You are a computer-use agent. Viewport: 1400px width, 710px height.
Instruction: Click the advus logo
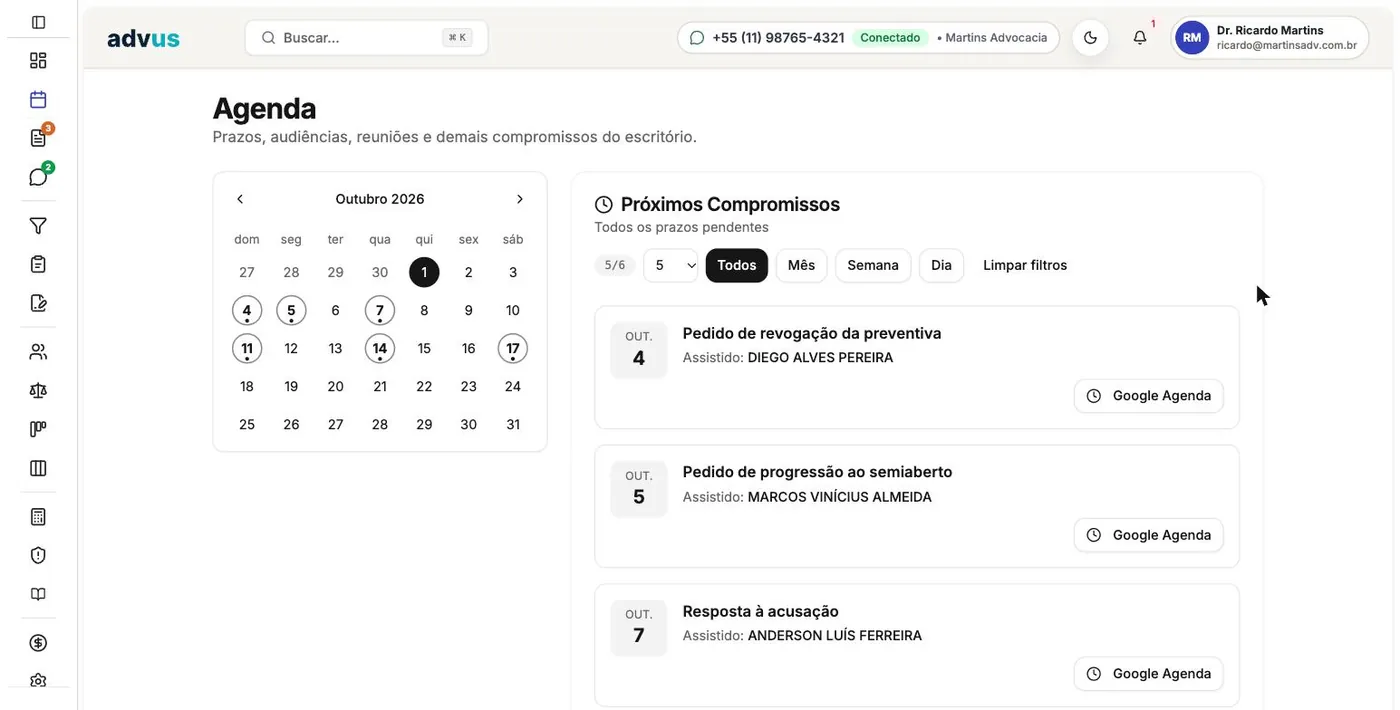click(144, 38)
